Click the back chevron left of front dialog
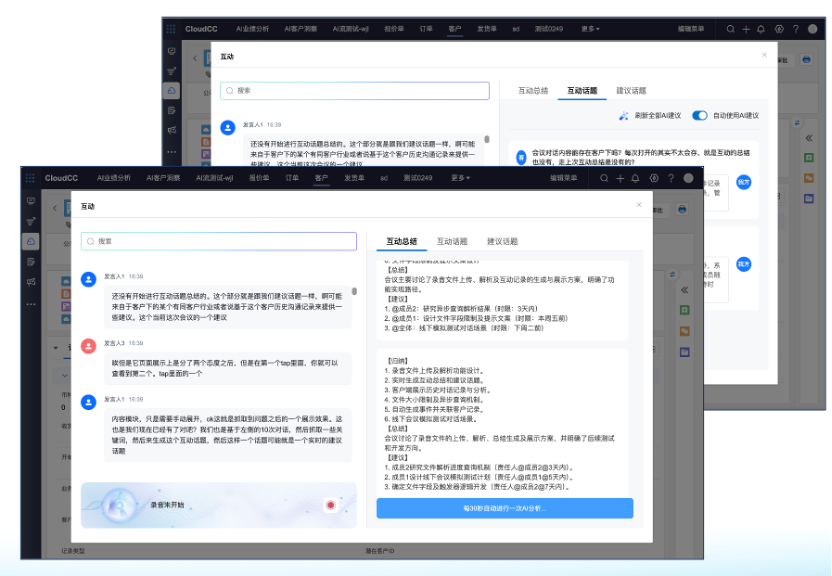The width and height of the screenshot is (832, 576). click(55, 208)
